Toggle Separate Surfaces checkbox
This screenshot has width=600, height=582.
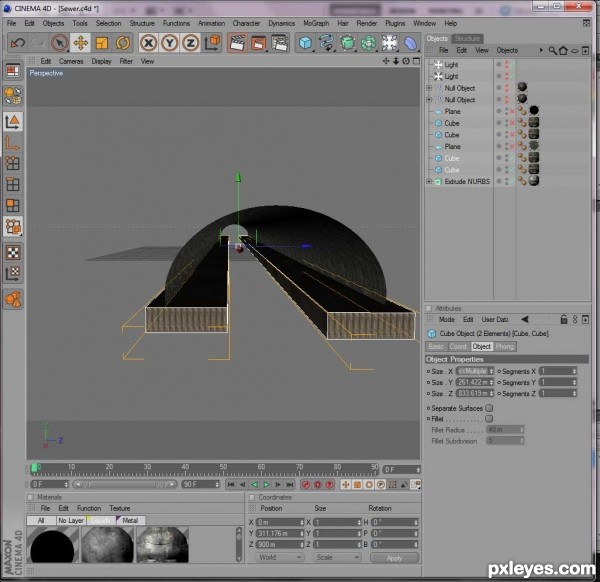(x=489, y=408)
